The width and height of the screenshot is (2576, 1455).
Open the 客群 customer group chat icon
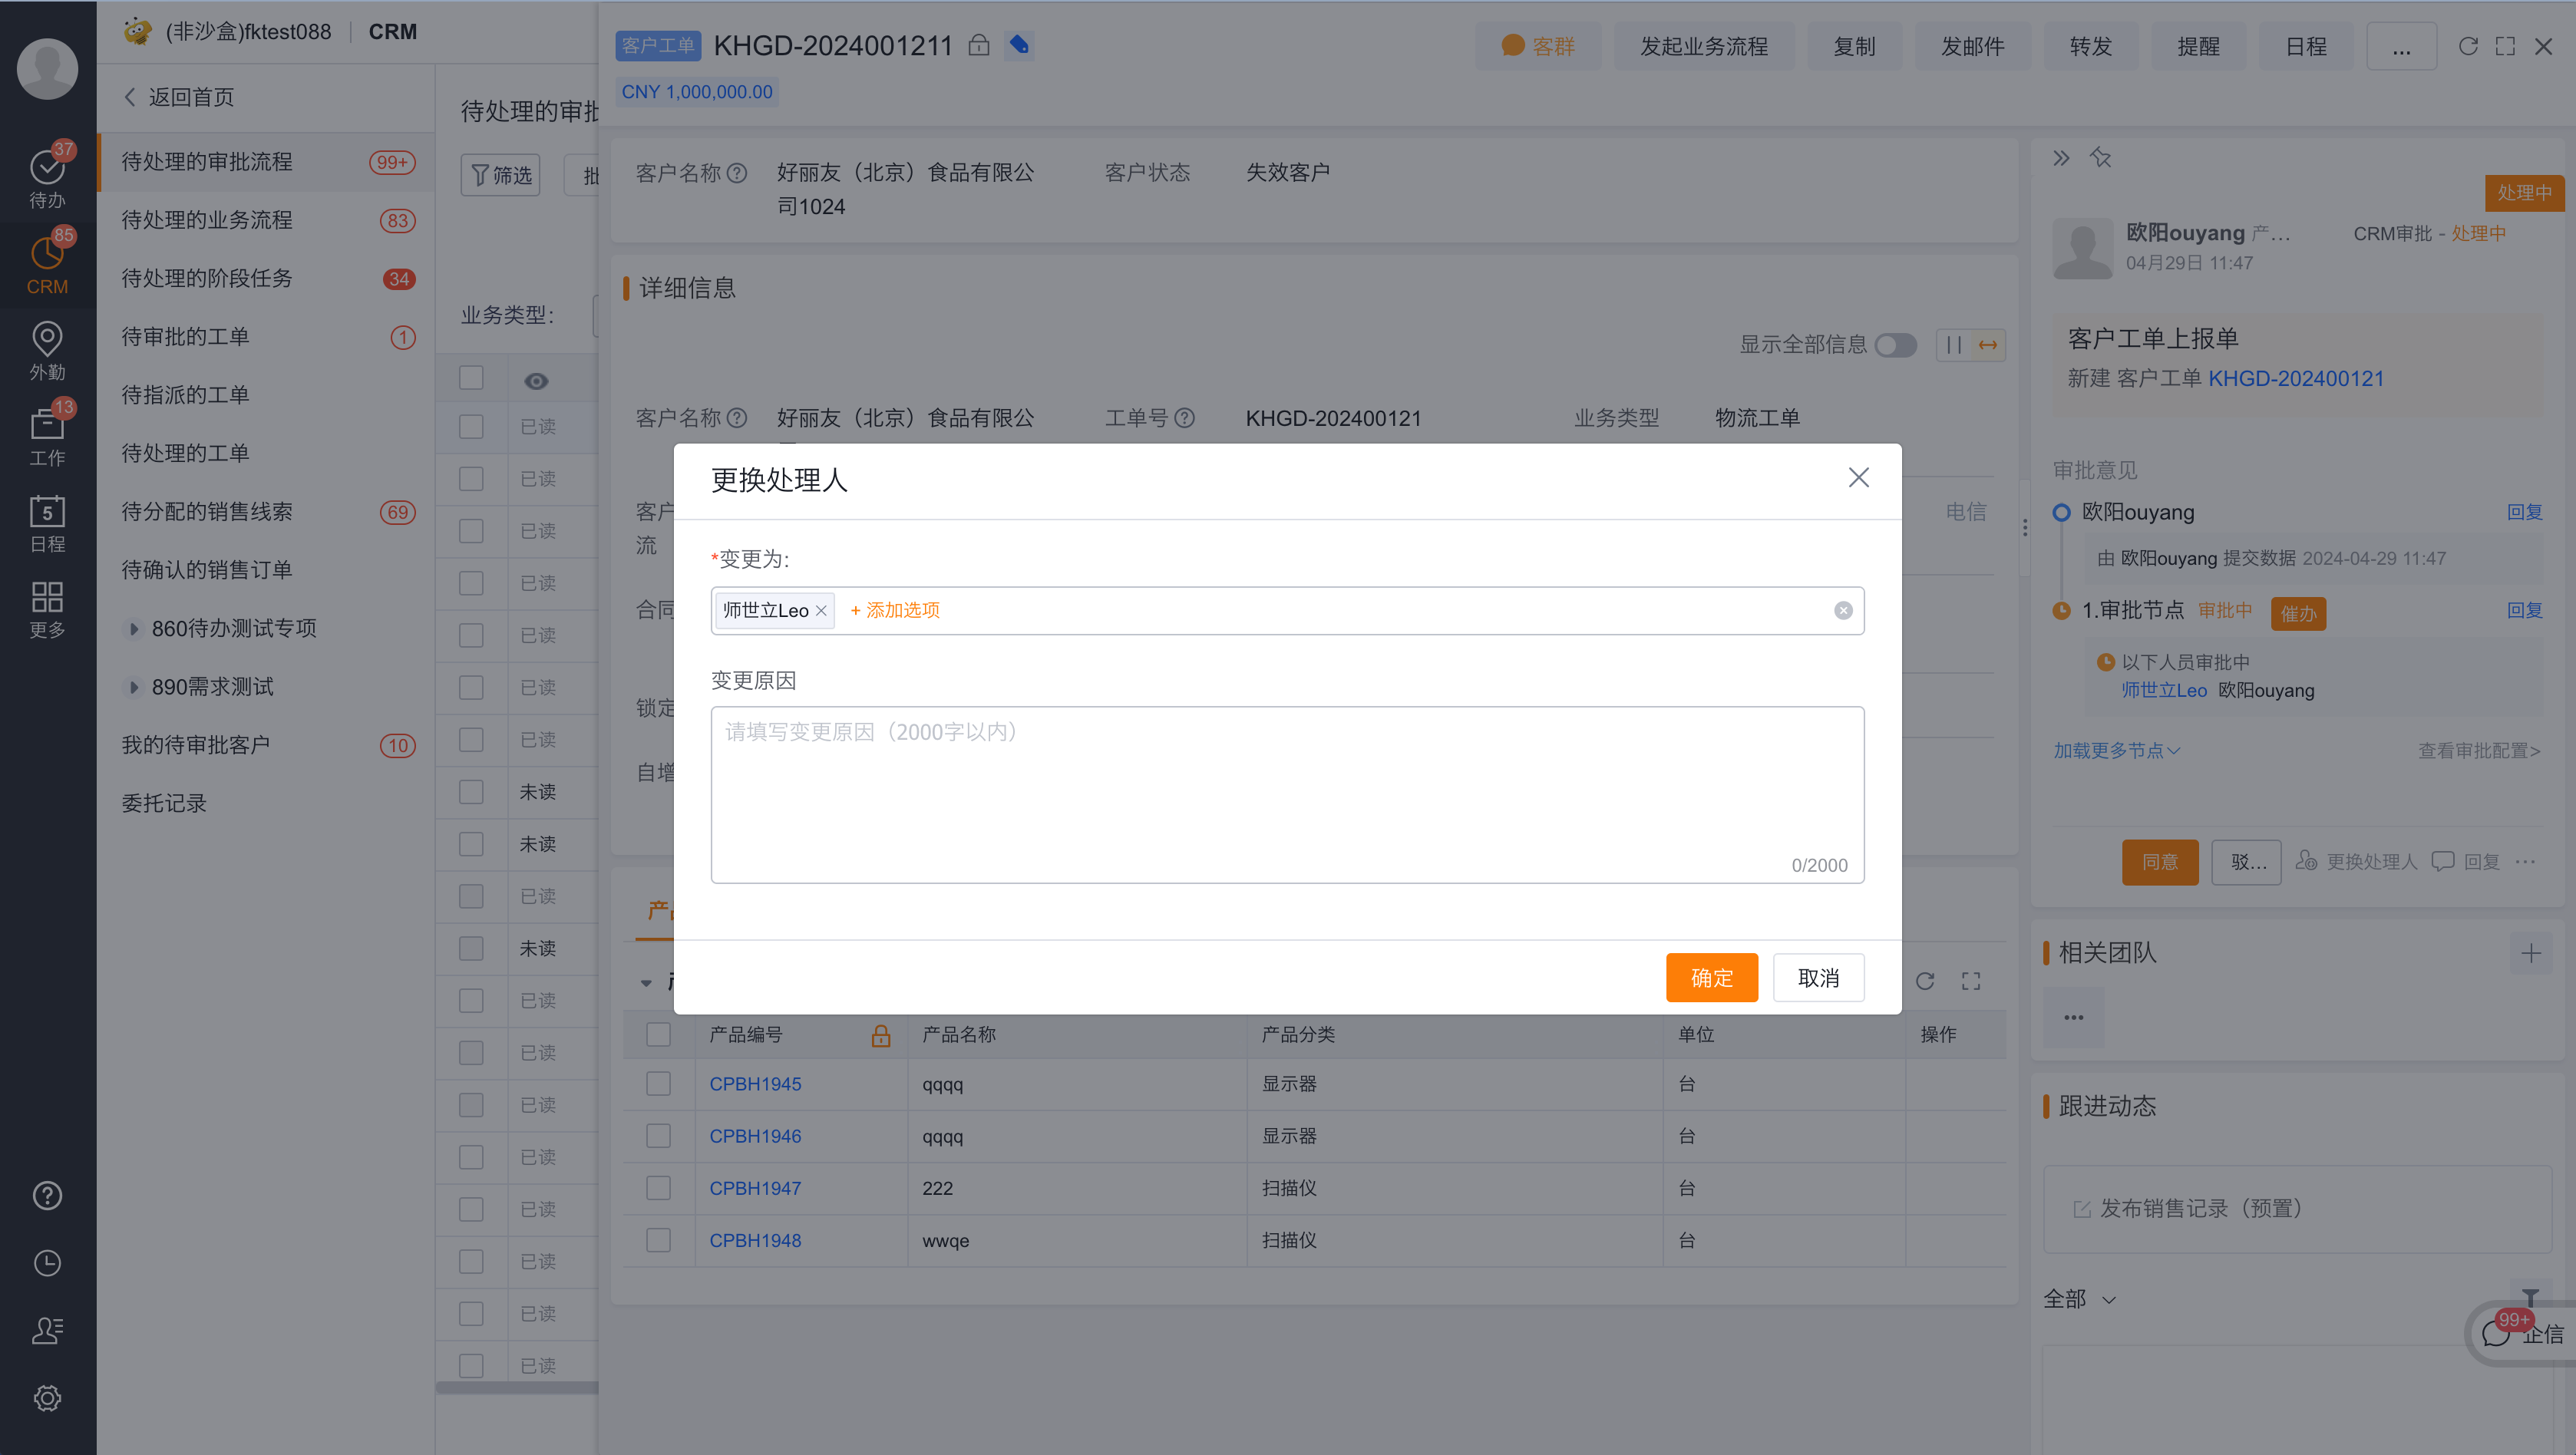tap(1512, 46)
